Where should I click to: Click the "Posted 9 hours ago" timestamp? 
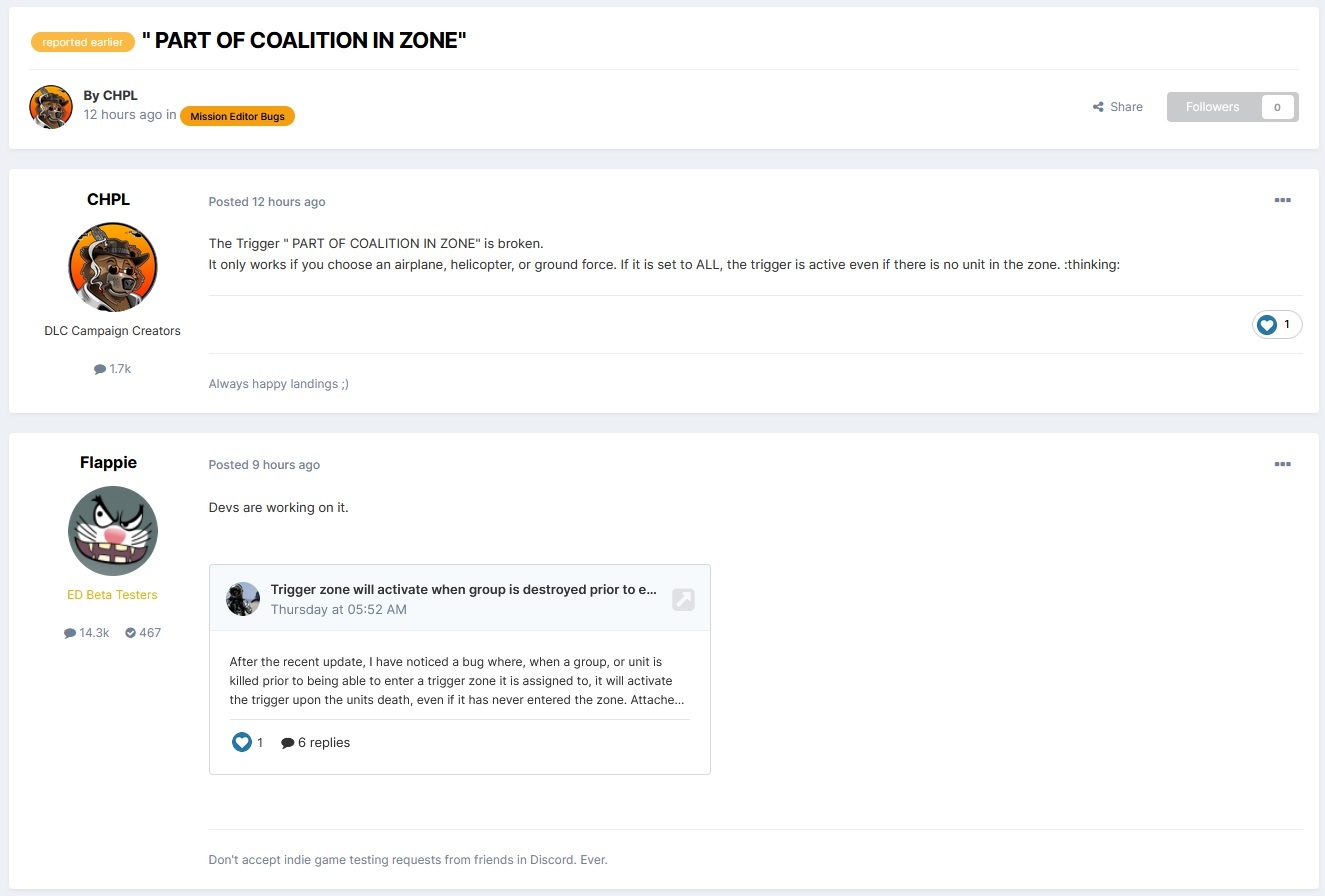264,465
